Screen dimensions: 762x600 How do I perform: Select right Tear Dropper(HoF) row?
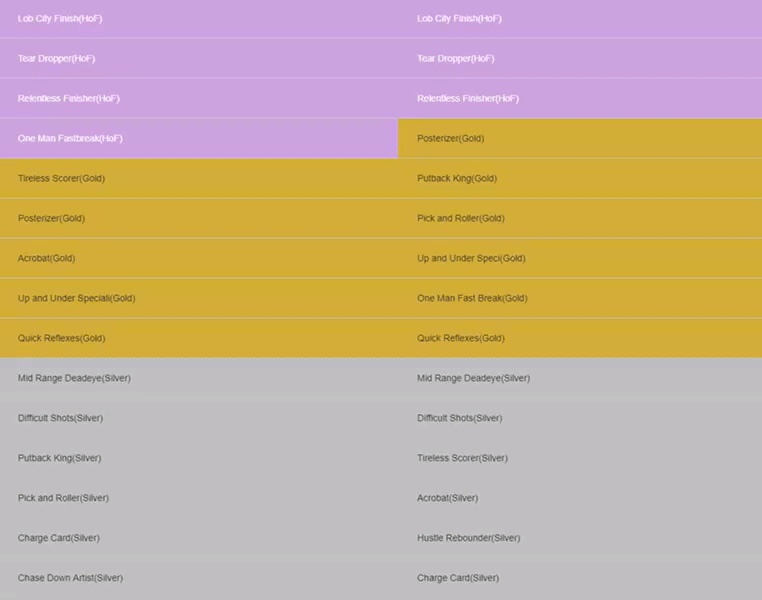580,58
